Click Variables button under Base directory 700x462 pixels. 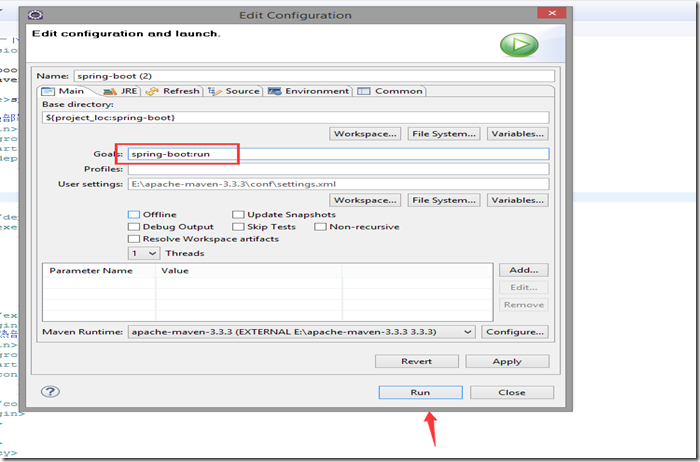click(517, 134)
